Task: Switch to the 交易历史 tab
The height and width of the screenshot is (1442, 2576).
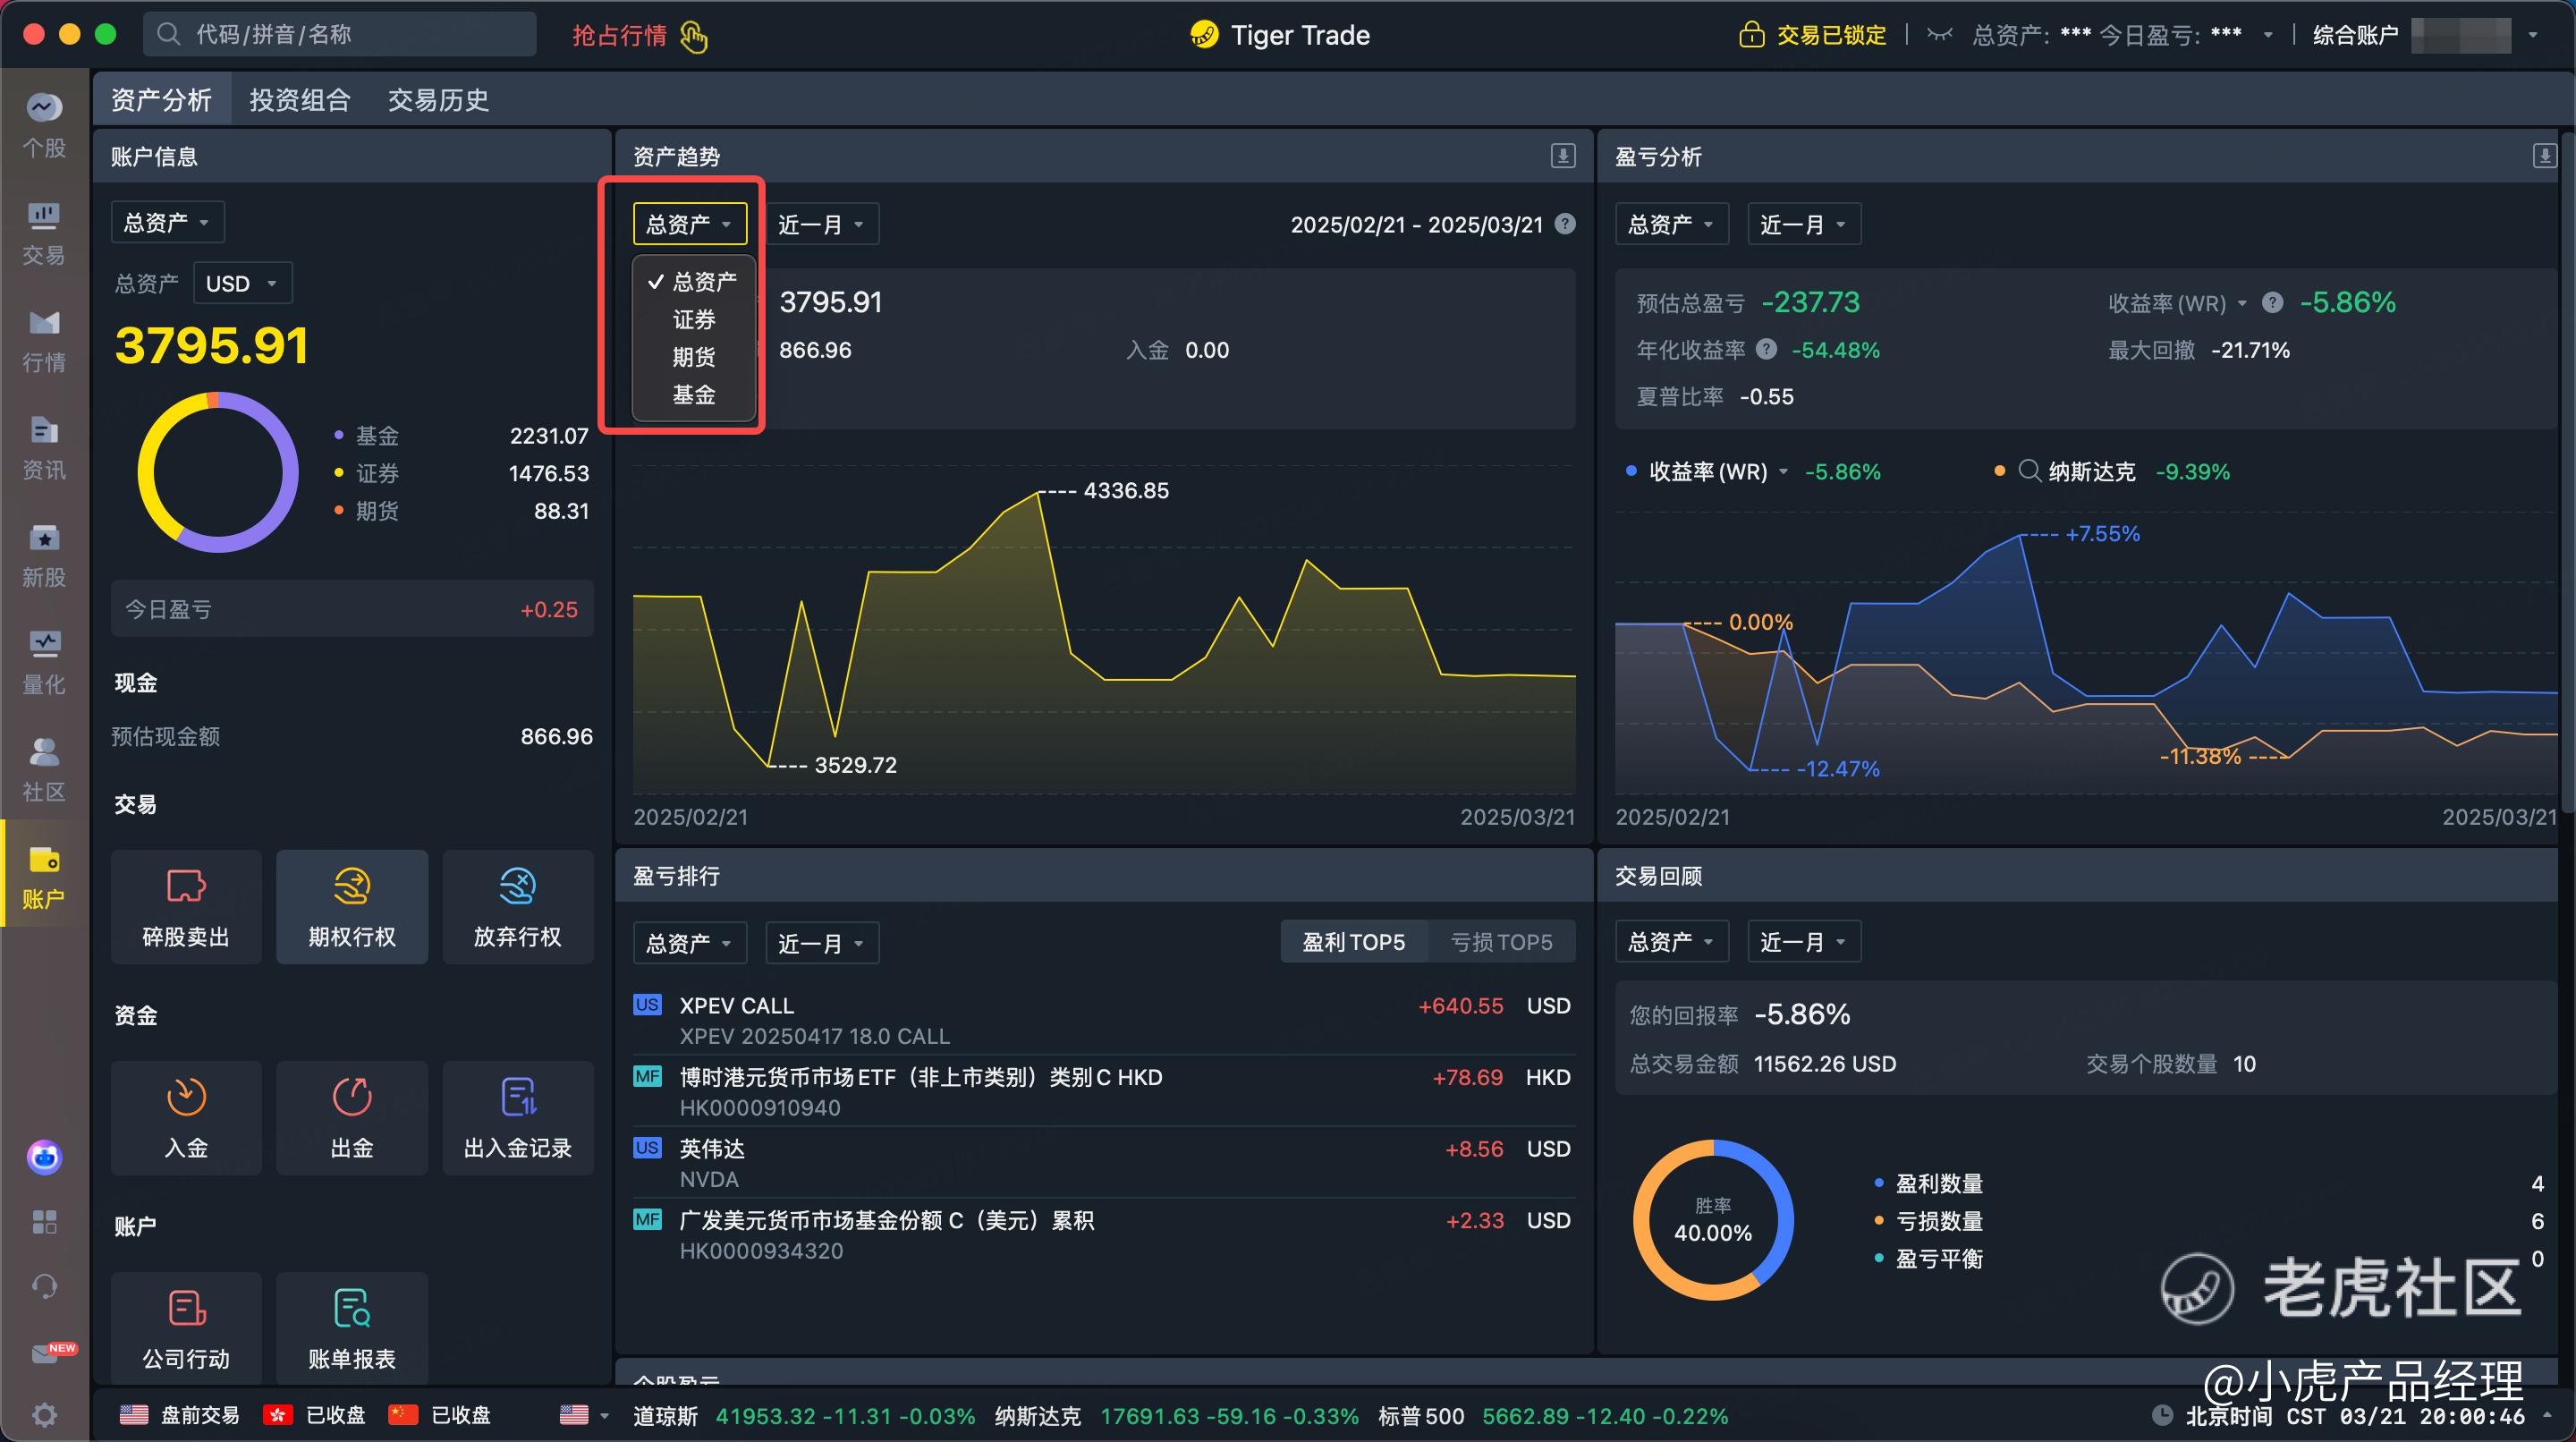Action: click(438, 99)
